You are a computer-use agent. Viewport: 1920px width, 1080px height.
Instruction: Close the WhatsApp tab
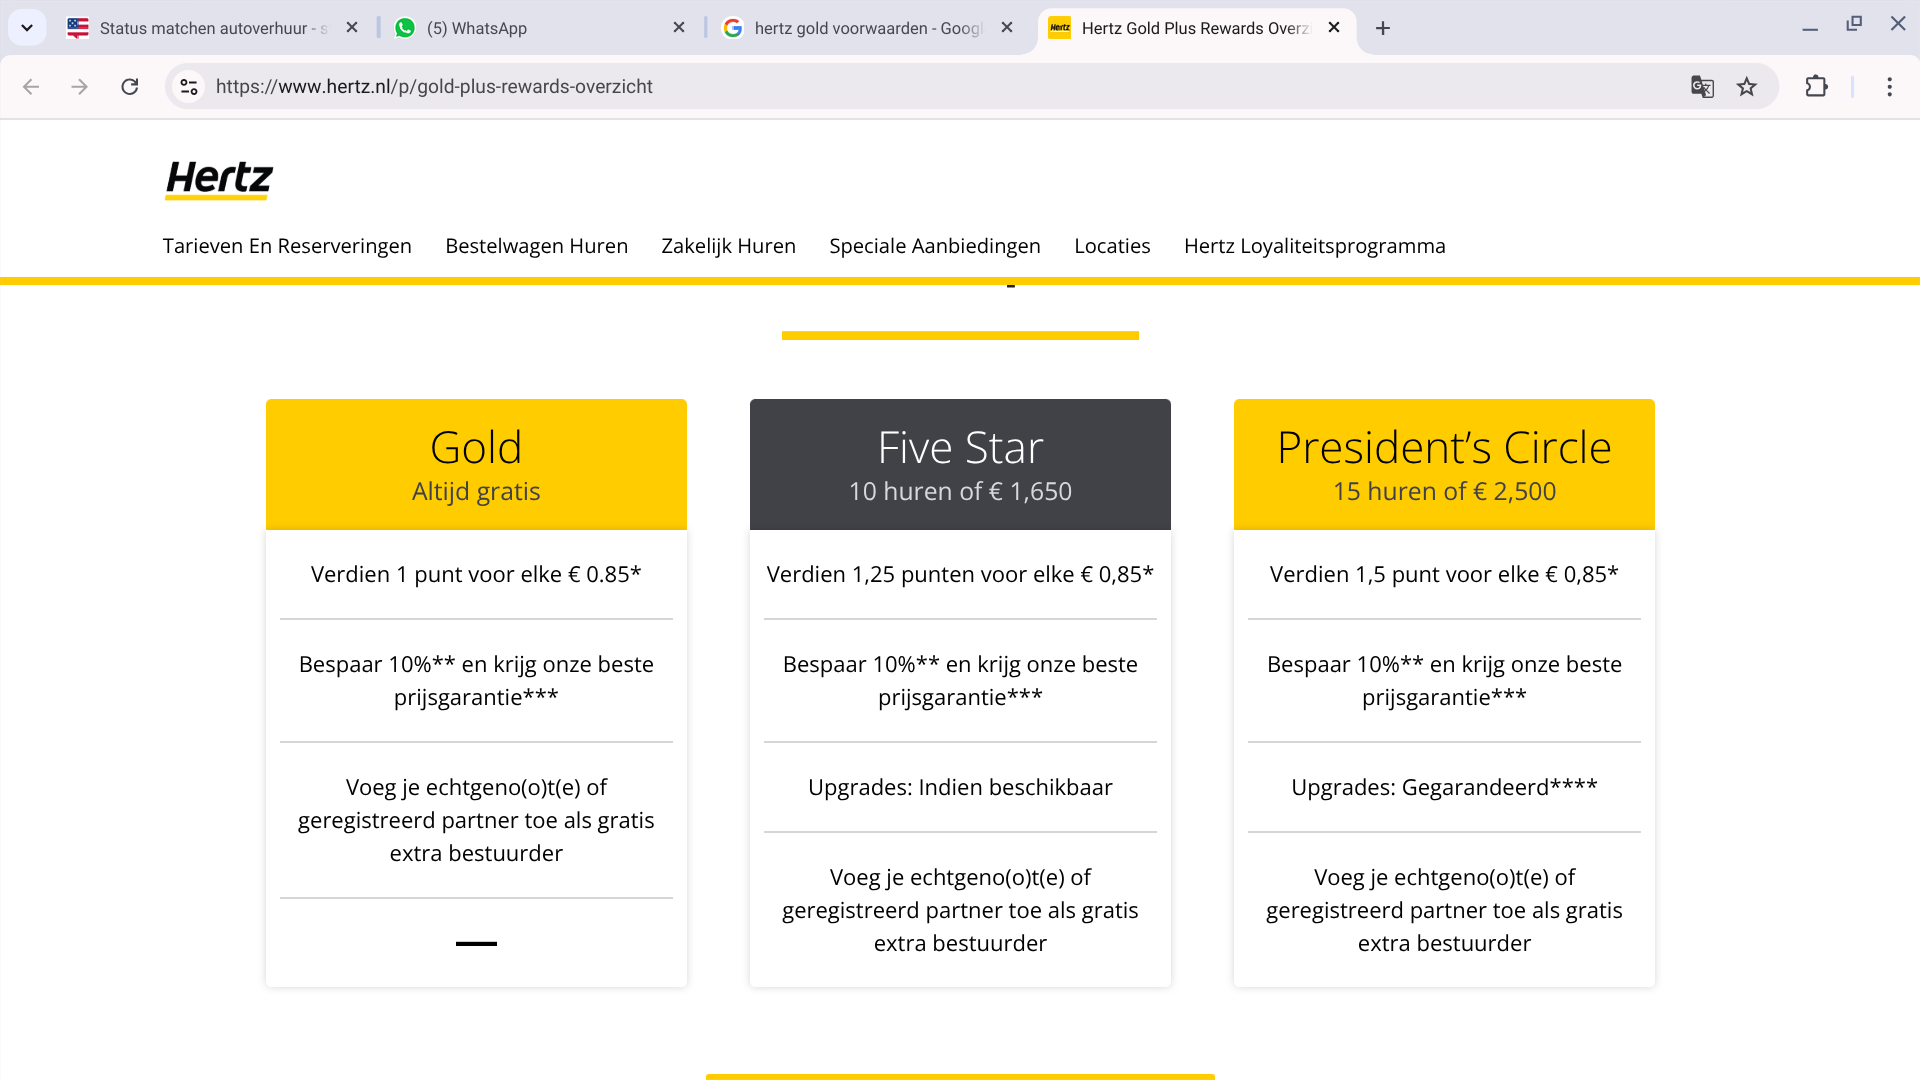click(679, 28)
